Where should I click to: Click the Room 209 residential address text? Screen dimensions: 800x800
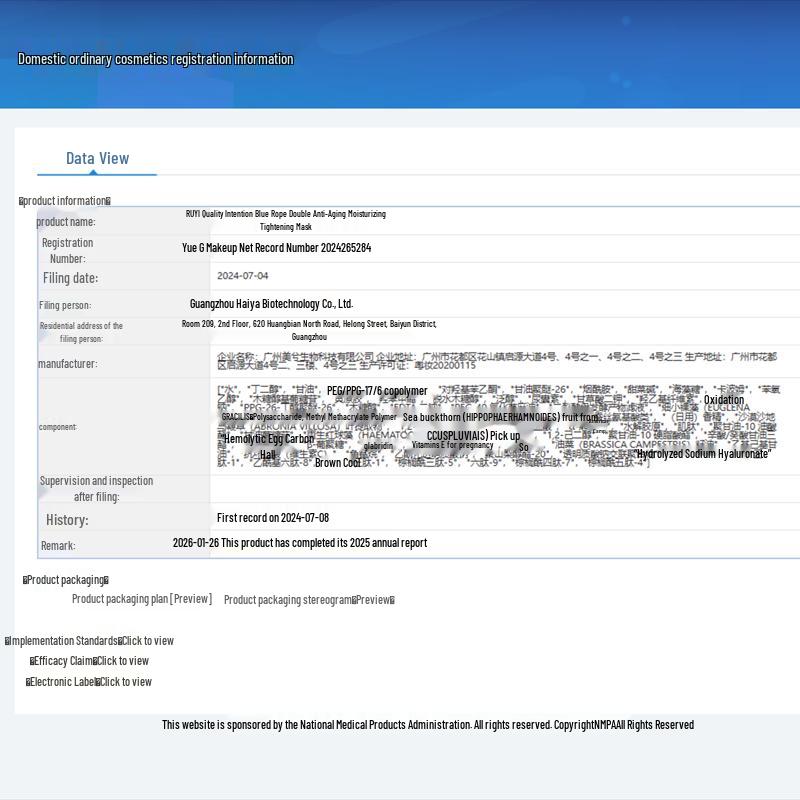[x=309, y=330]
